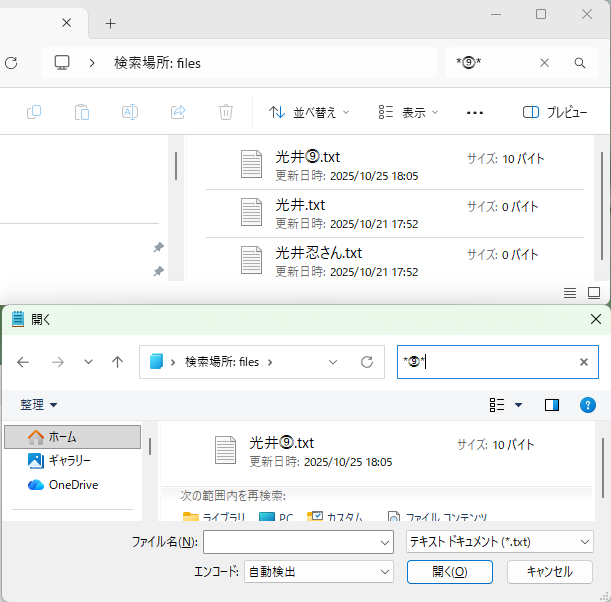Click the キャンセル button
This screenshot has width=611, height=602.
tap(550, 572)
